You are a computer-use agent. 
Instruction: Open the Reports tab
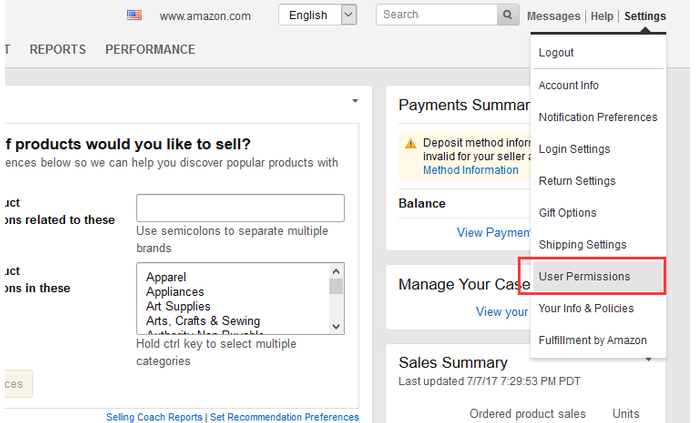pyautogui.click(x=57, y=49)
